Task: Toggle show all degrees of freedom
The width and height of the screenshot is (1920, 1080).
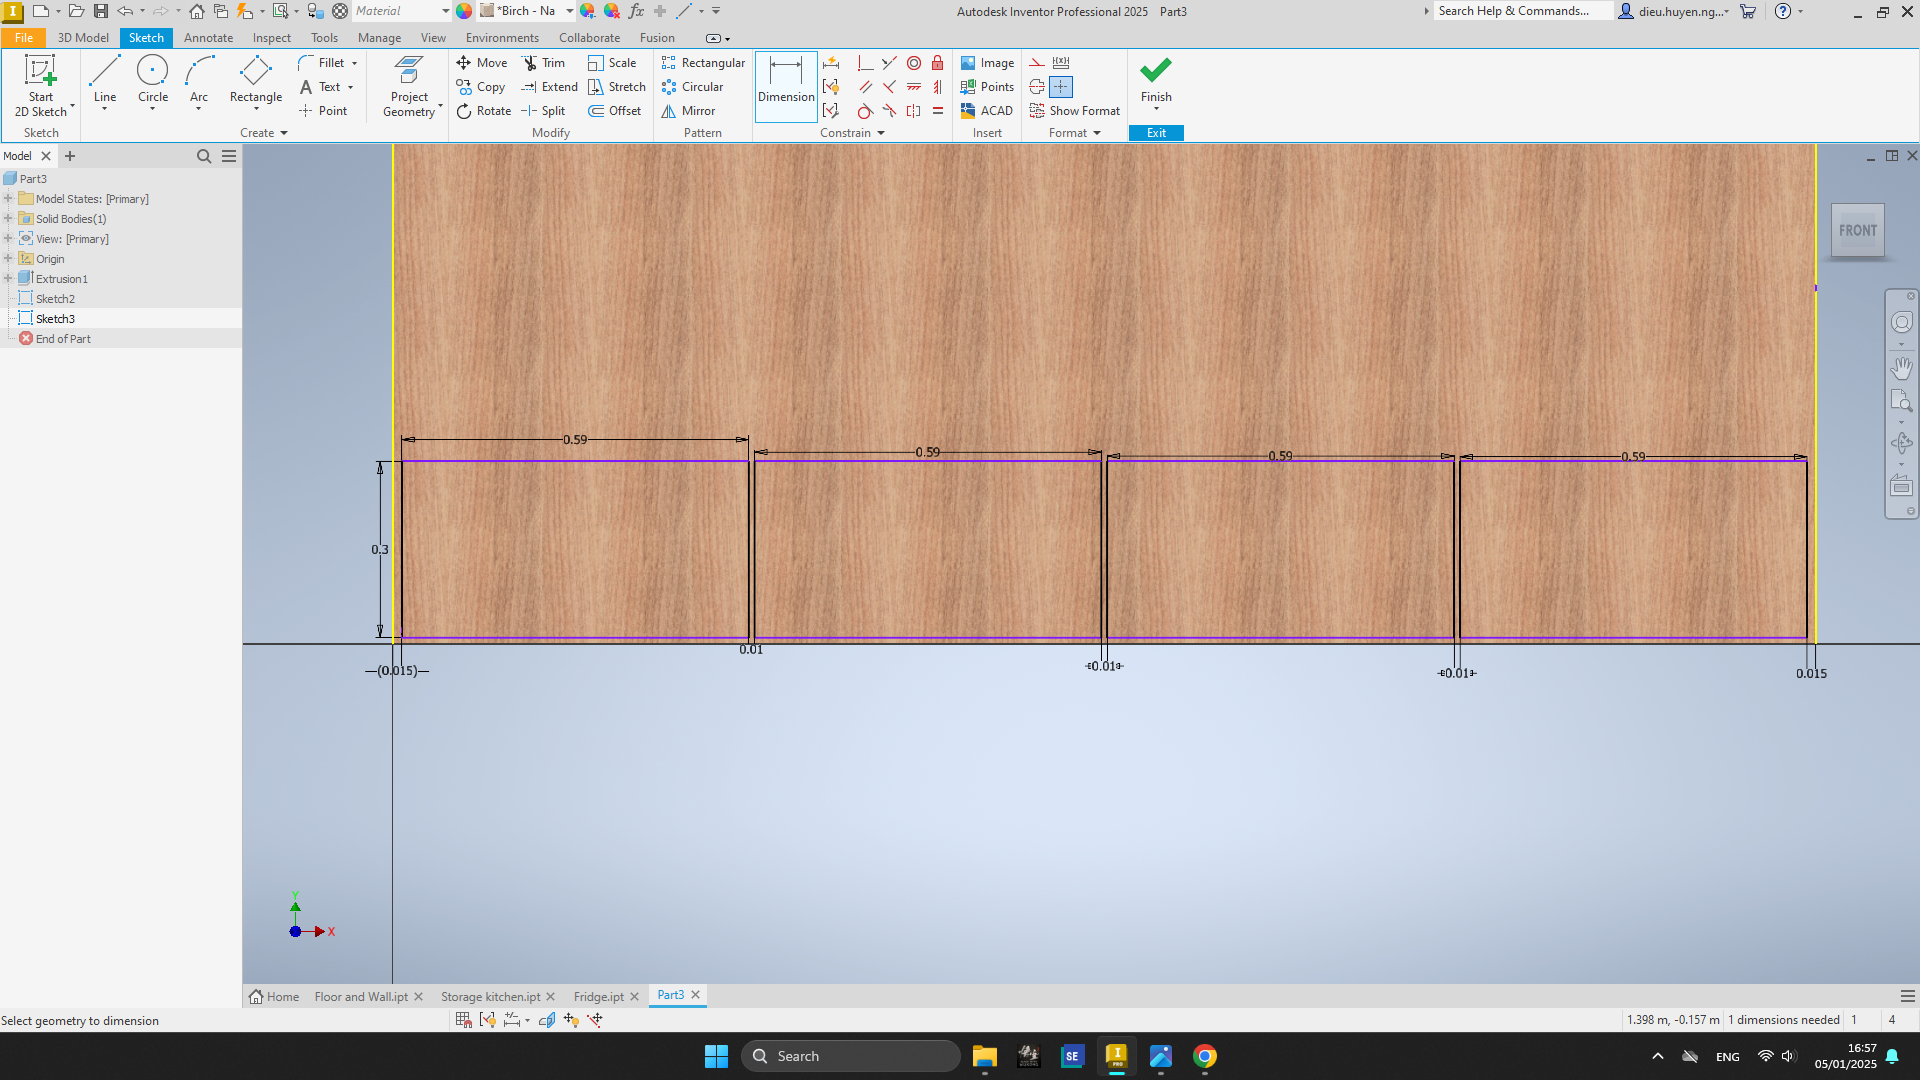Action: tap(571, 1020)
